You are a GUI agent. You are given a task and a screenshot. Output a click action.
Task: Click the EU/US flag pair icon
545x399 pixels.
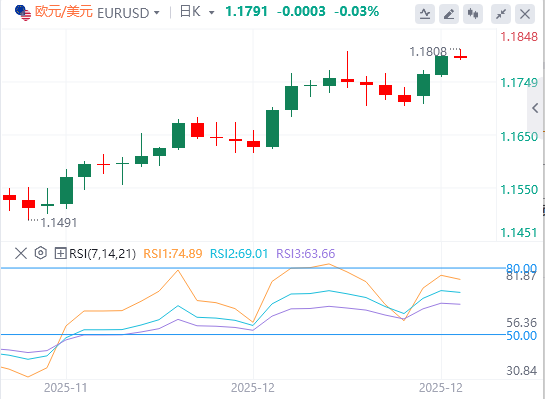pos(23,13)
